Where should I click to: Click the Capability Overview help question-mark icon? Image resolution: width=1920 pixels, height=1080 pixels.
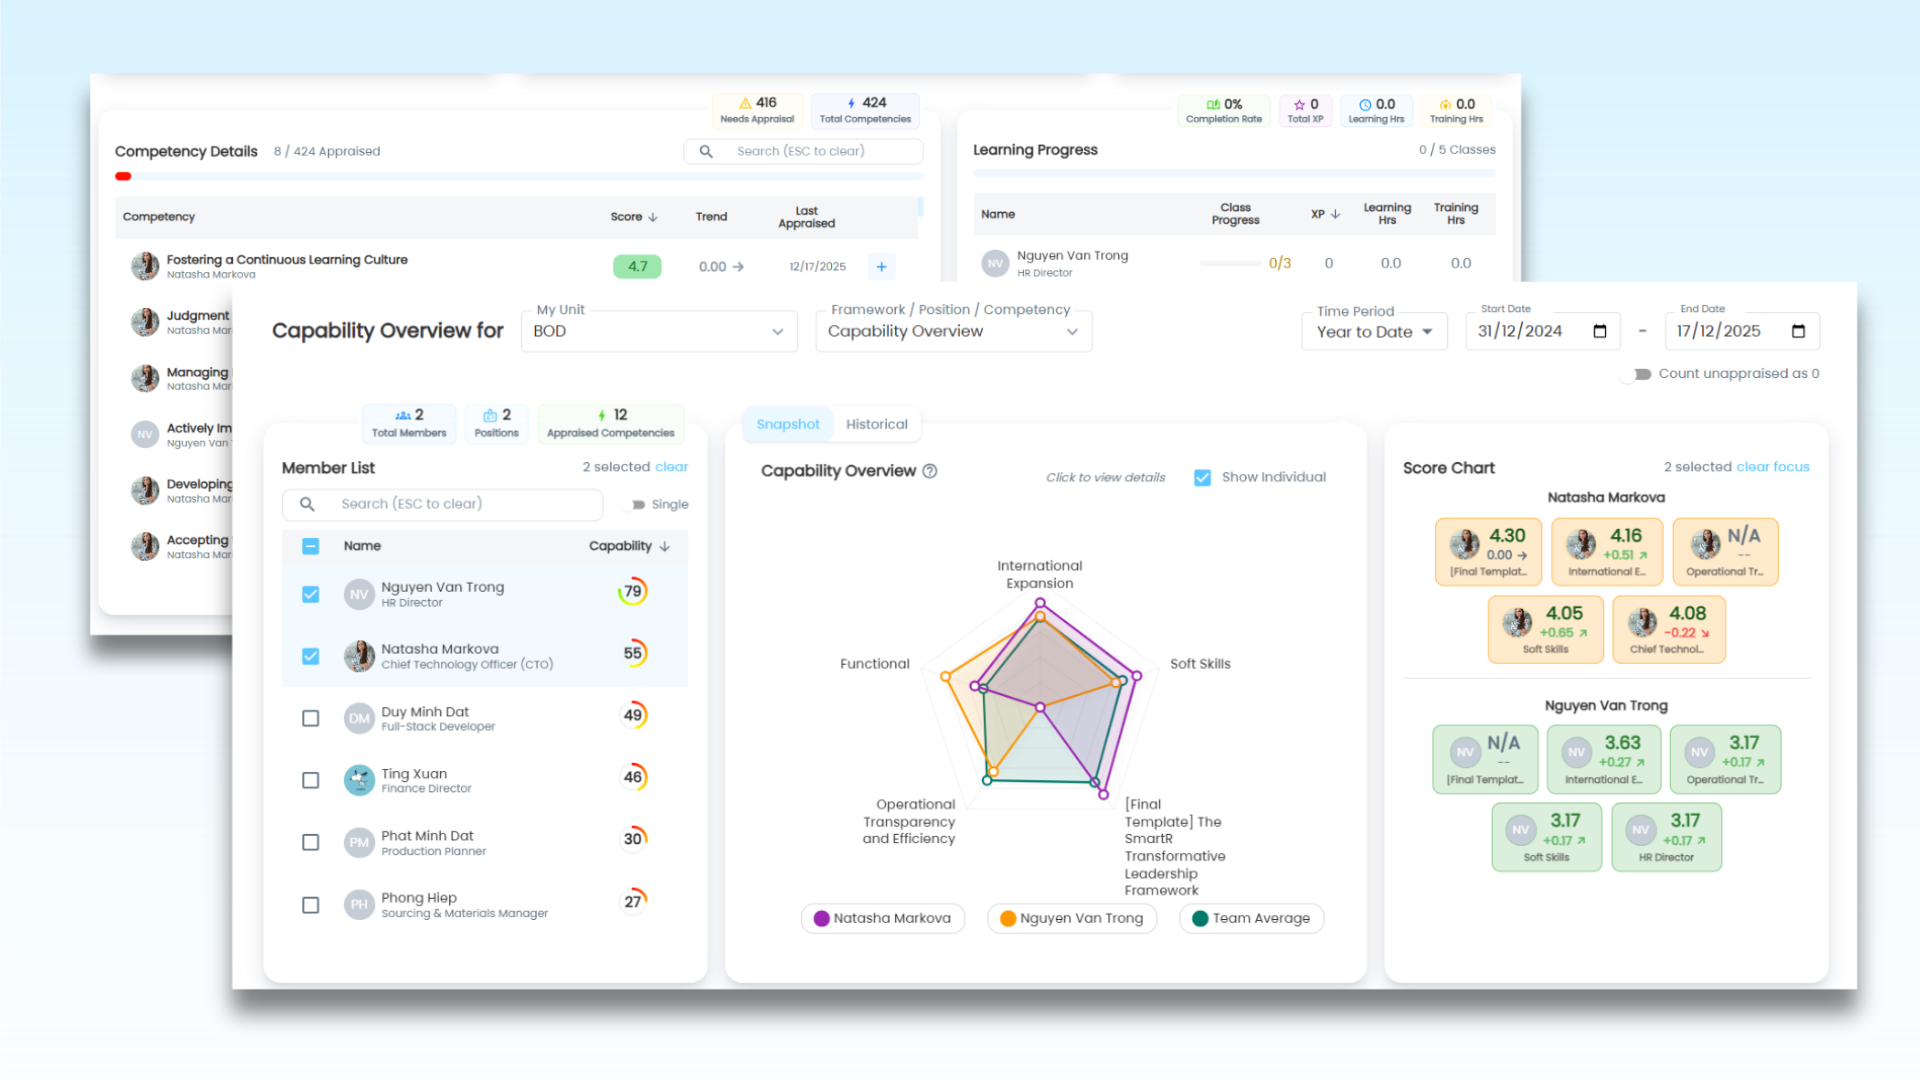click(x=930, y=471)
